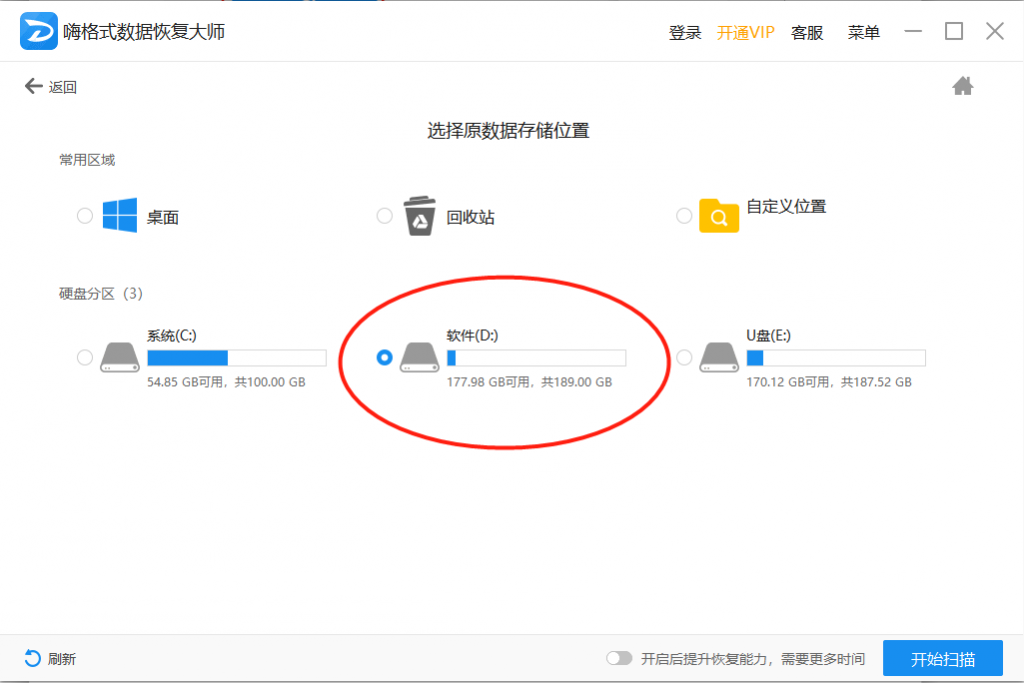
Task: Click the 系统(C:) usage bar
Action: [x=236, y=358]
